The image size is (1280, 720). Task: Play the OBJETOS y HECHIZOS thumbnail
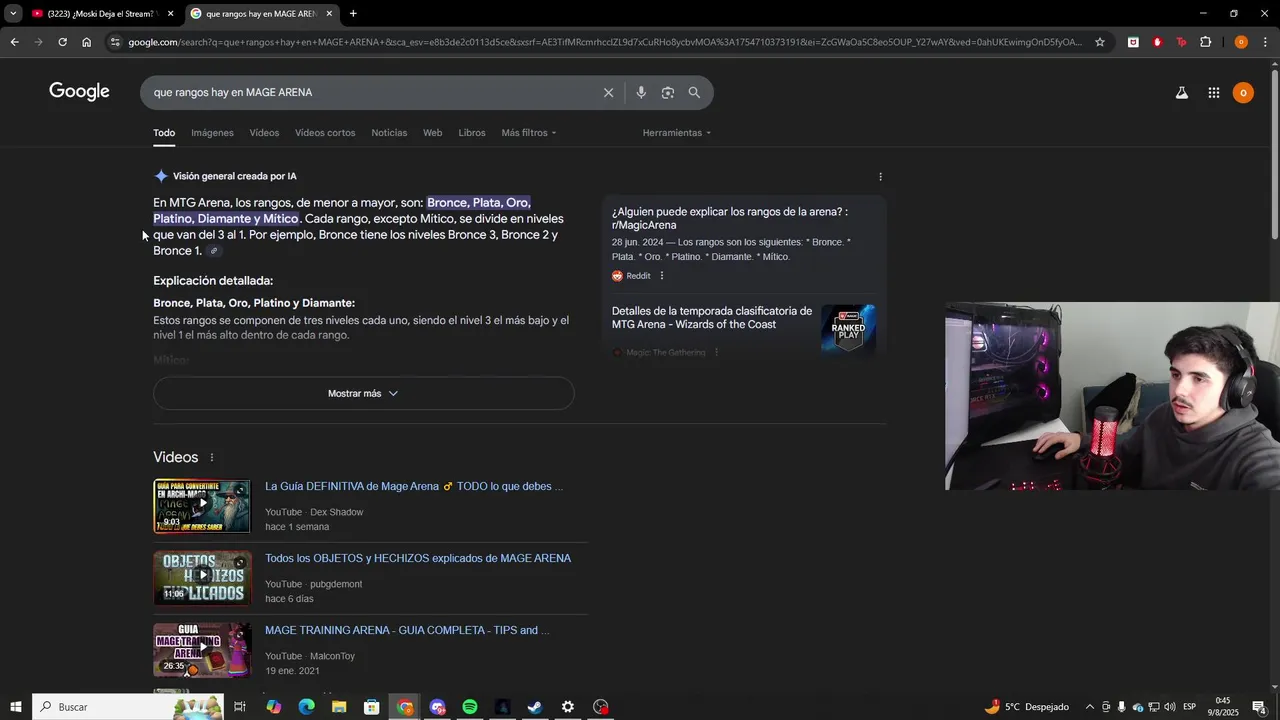click(202, 578)
